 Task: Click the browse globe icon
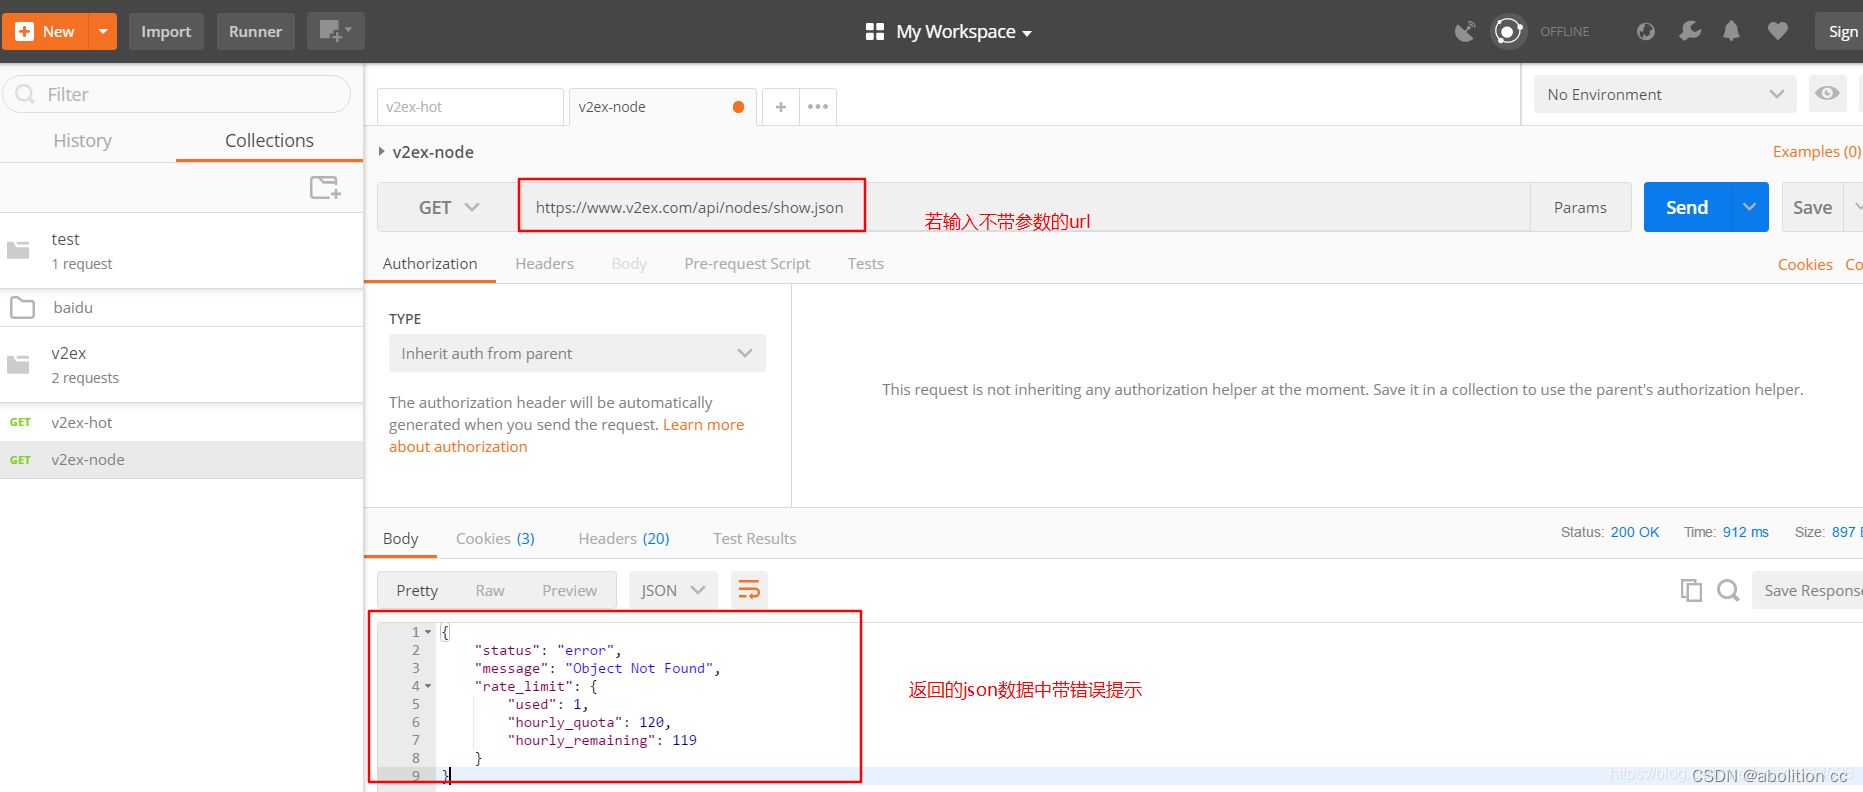pos(1645,31)
